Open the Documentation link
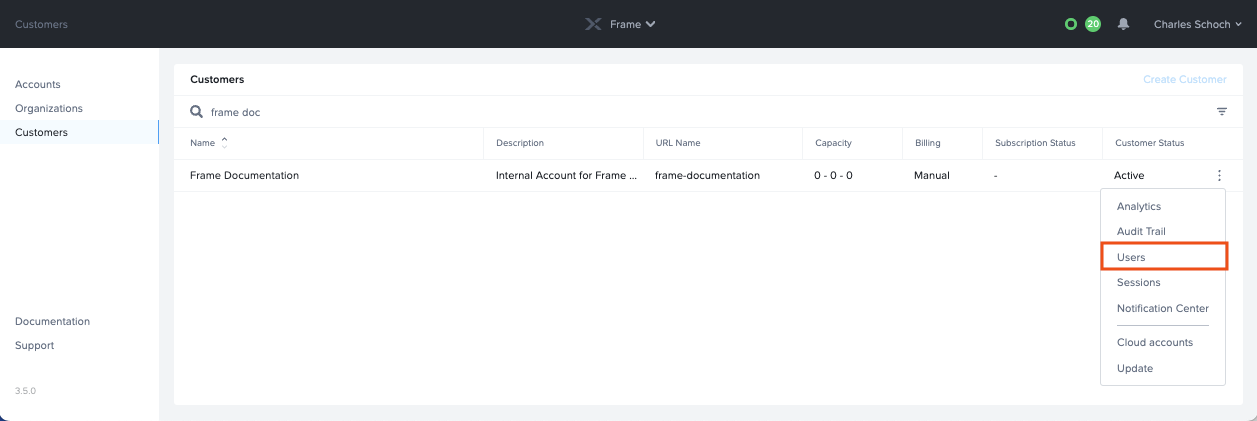 click(x=52, y=321)
